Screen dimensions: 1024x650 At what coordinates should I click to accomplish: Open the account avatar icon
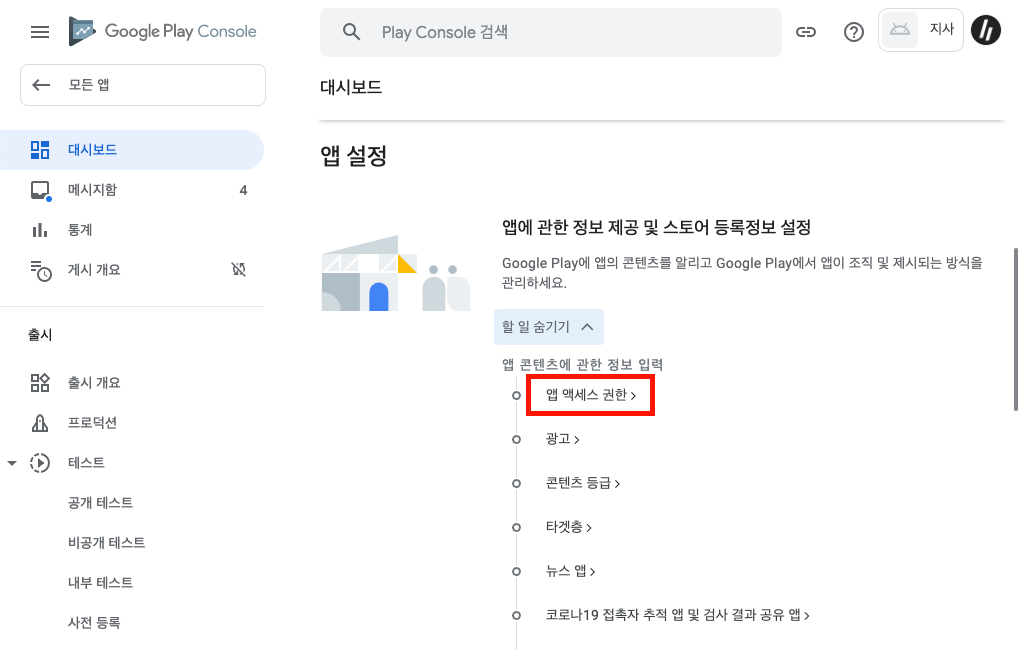pyautogui.click(x=987, y=31)
